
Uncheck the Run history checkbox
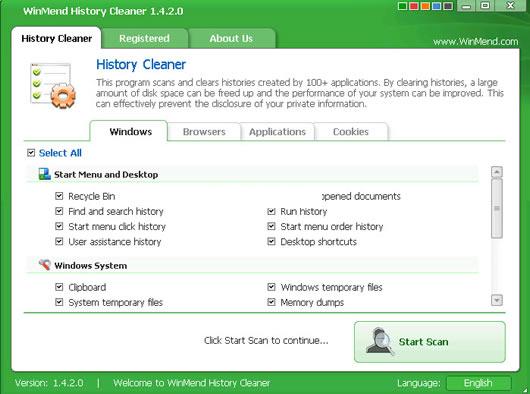click(271, 211)
